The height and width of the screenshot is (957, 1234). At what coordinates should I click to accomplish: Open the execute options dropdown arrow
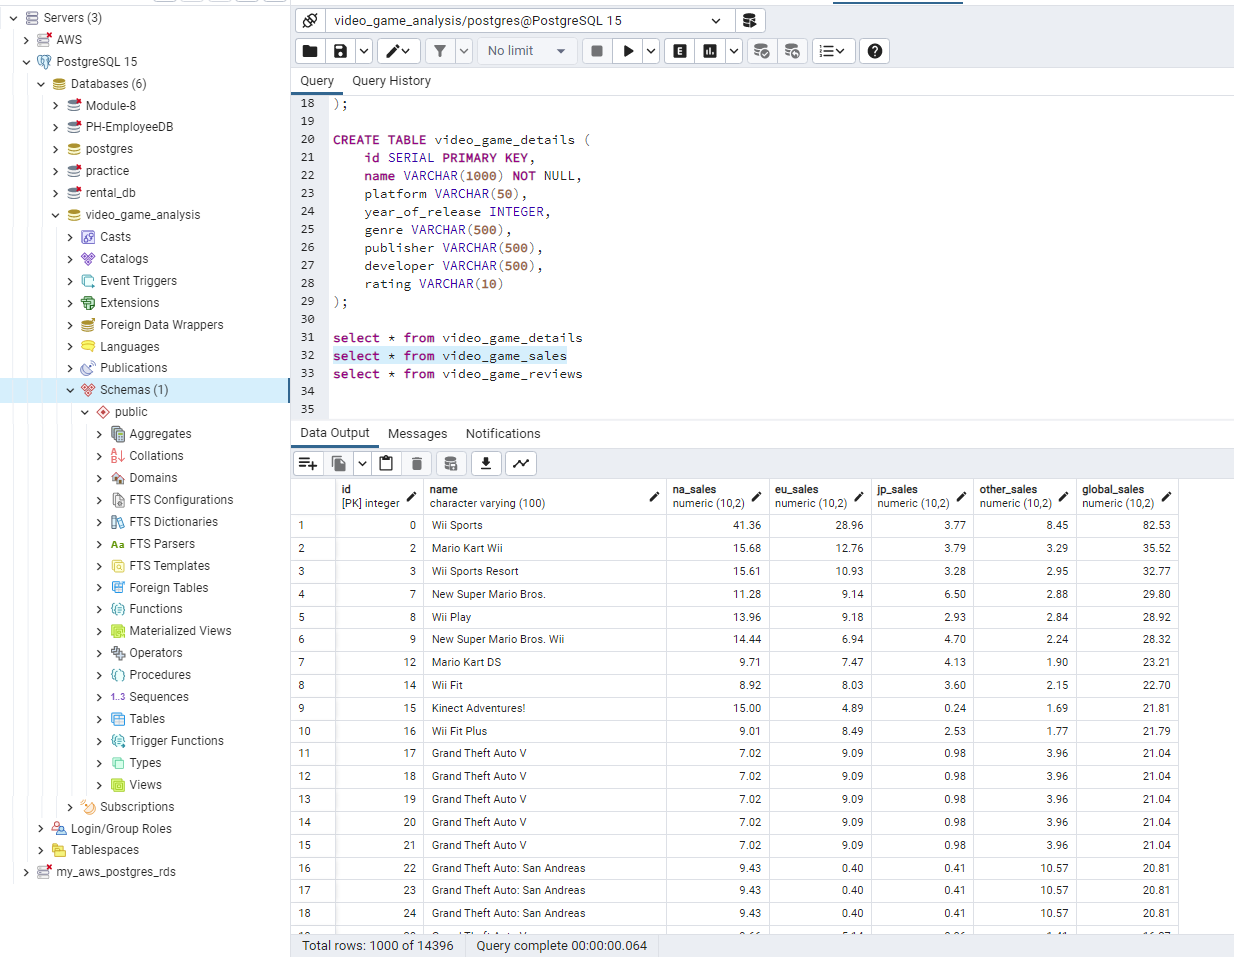coord(650,50)
